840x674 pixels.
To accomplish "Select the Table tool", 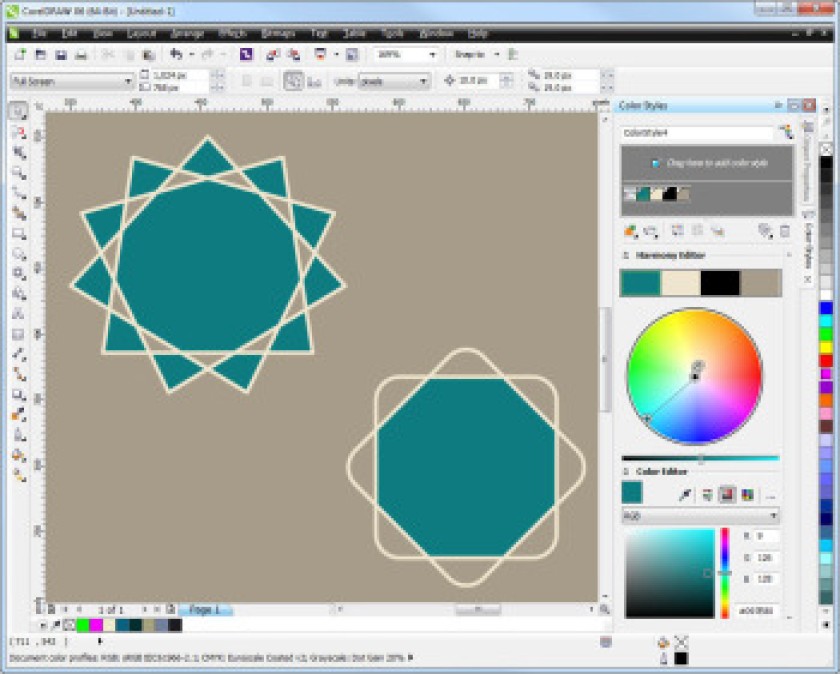I will [19, 334].
